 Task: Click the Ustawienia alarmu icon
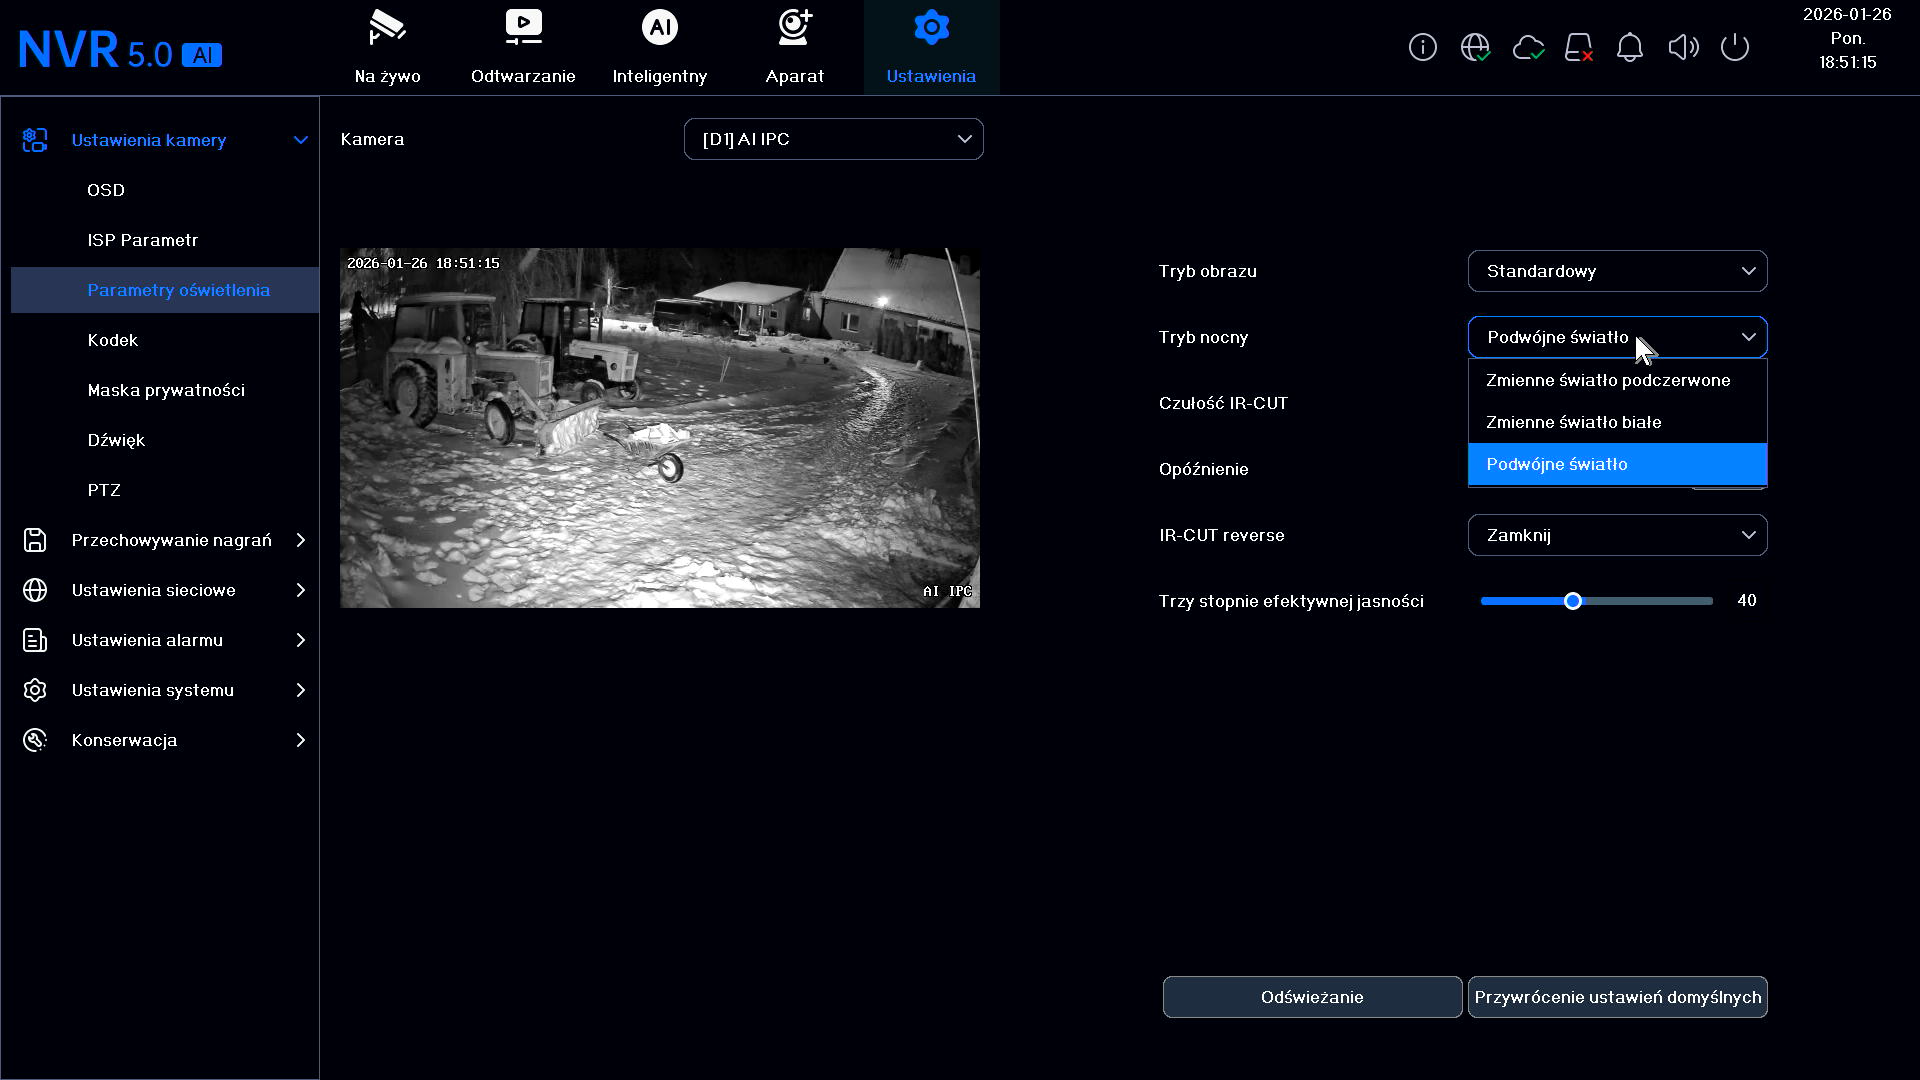[x=35, y=640]
